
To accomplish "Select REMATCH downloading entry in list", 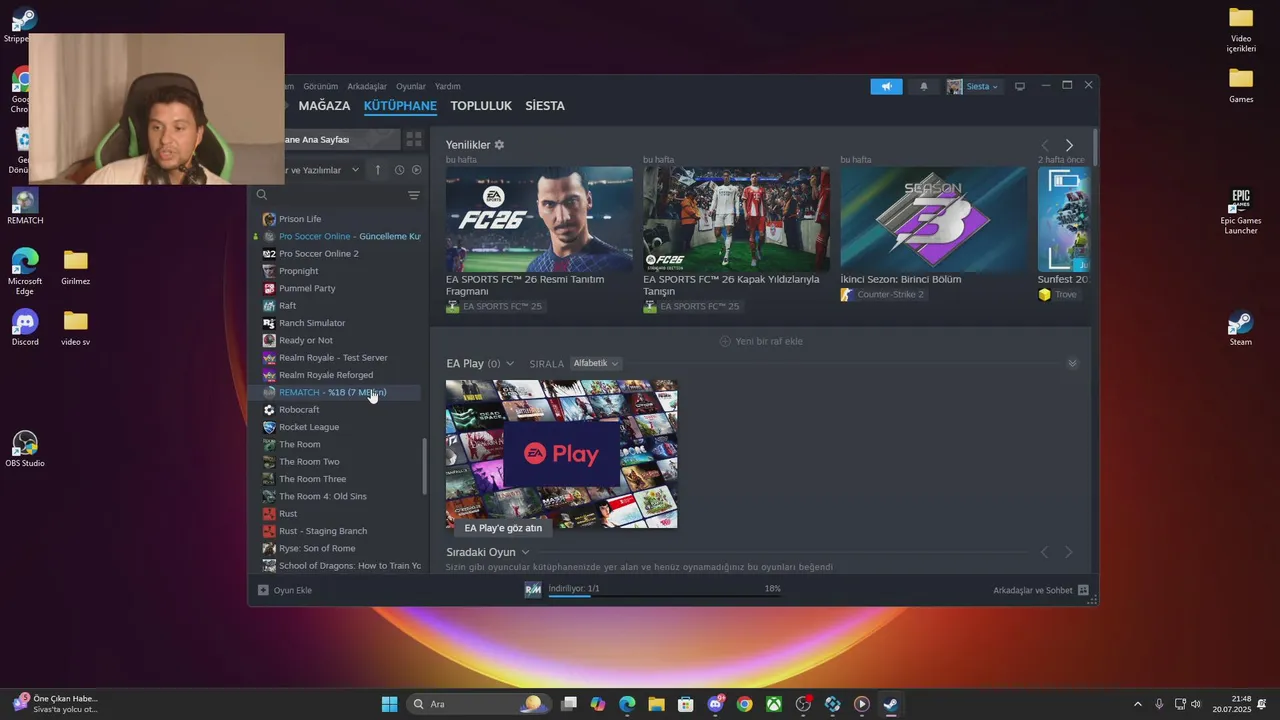I will 336,392.
